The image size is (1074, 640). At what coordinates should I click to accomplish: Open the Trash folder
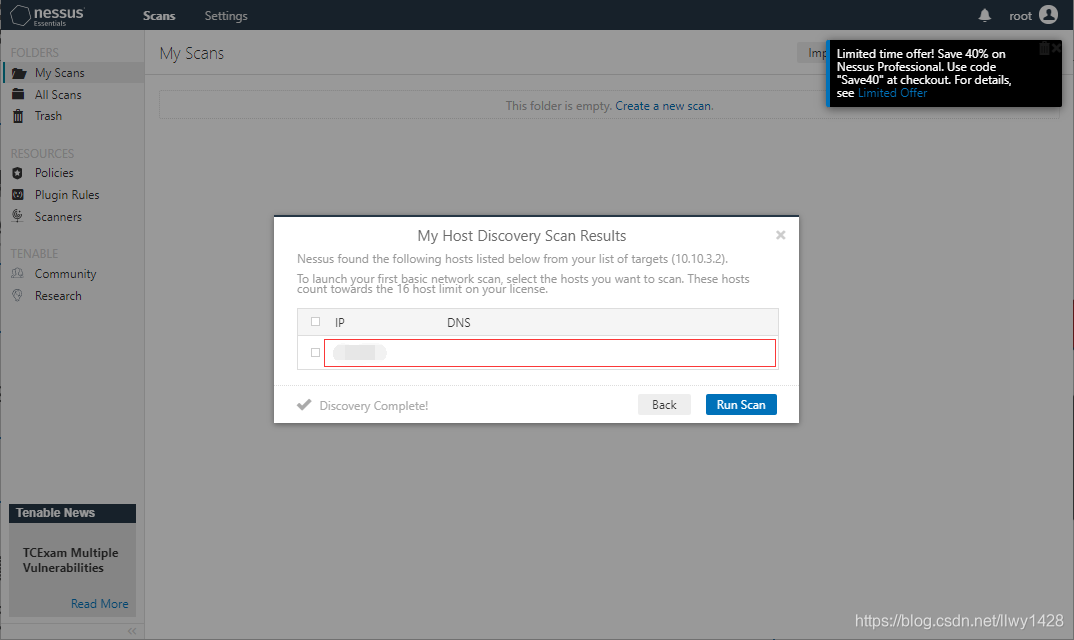click(x=46, y=115)
